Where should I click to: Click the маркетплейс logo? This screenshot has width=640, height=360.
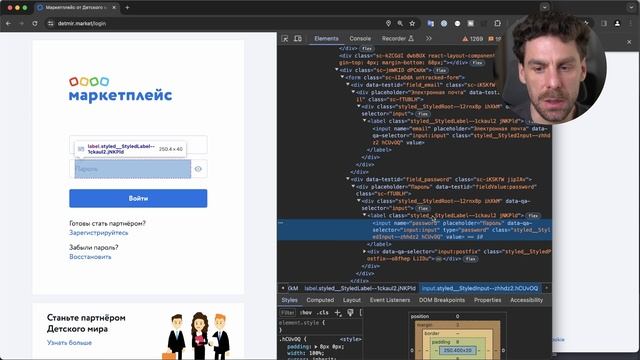coord(120,89)
